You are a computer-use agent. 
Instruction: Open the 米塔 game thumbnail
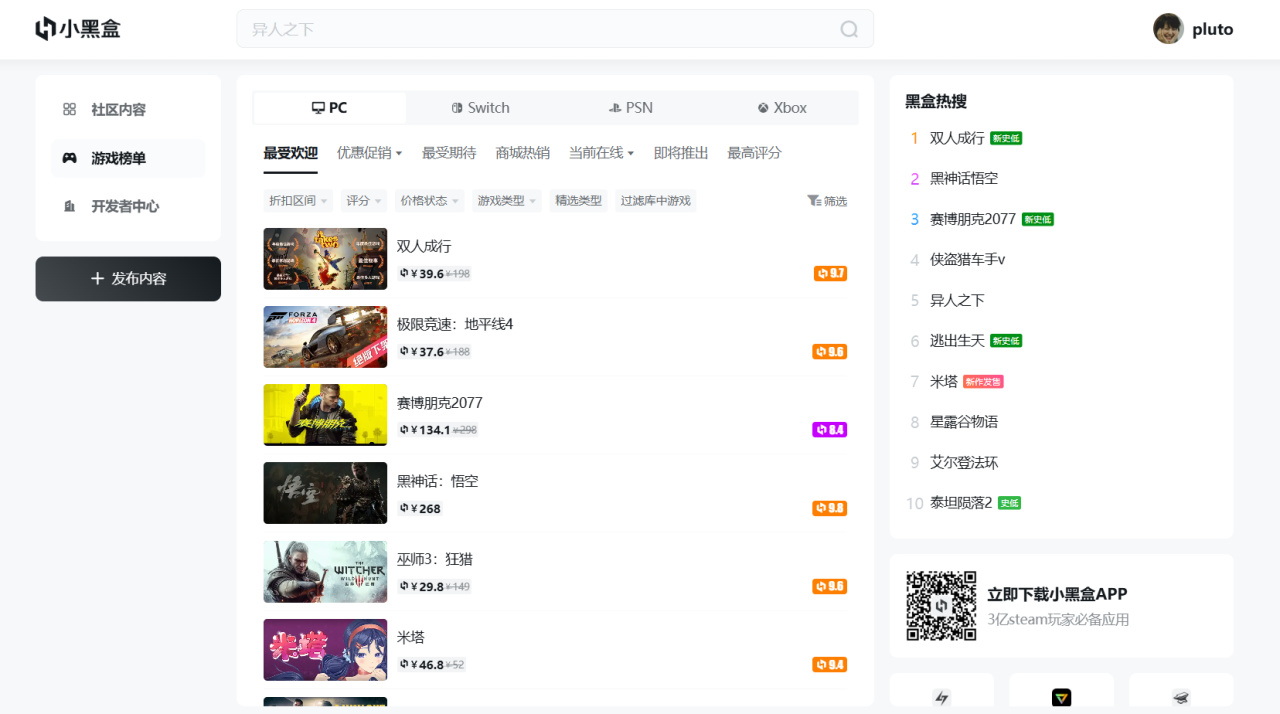click(325, 650)
